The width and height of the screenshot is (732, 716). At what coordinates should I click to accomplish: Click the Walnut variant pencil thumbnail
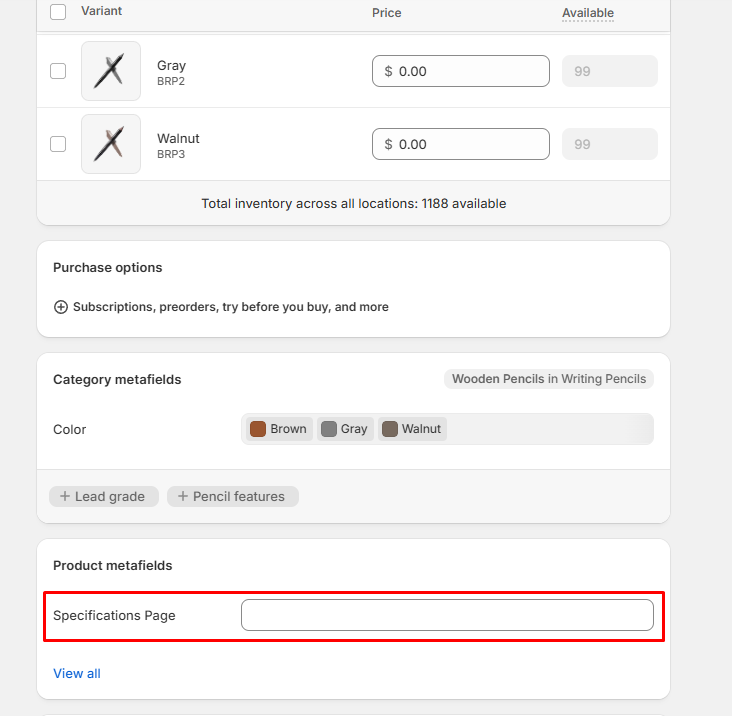coord(111,144)
